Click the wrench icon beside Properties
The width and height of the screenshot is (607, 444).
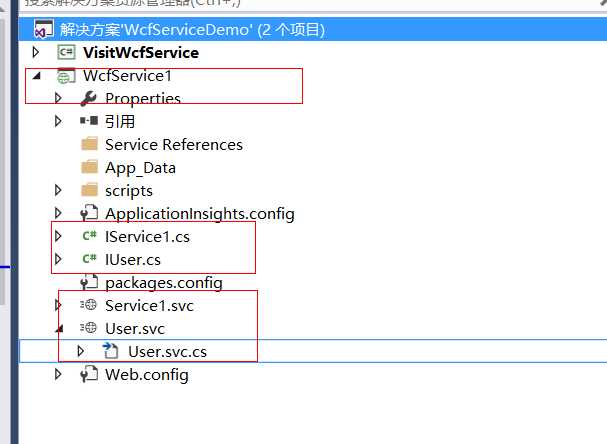89,98
